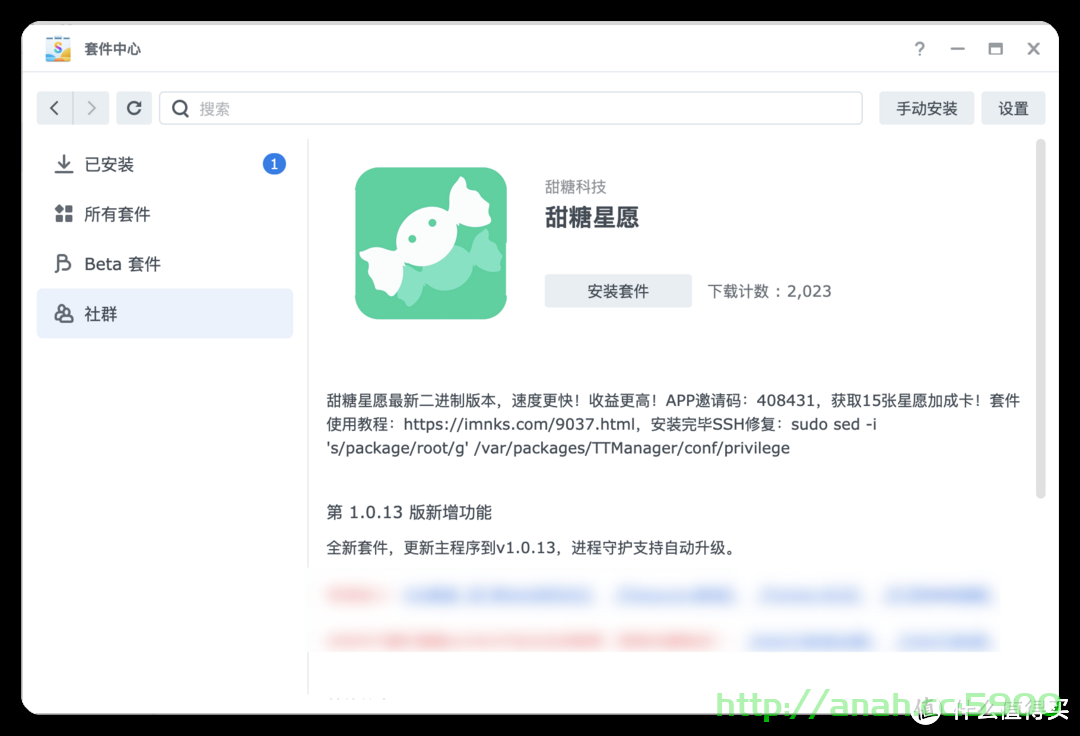
Task: Refresh the package list
Action: point(134,108)
